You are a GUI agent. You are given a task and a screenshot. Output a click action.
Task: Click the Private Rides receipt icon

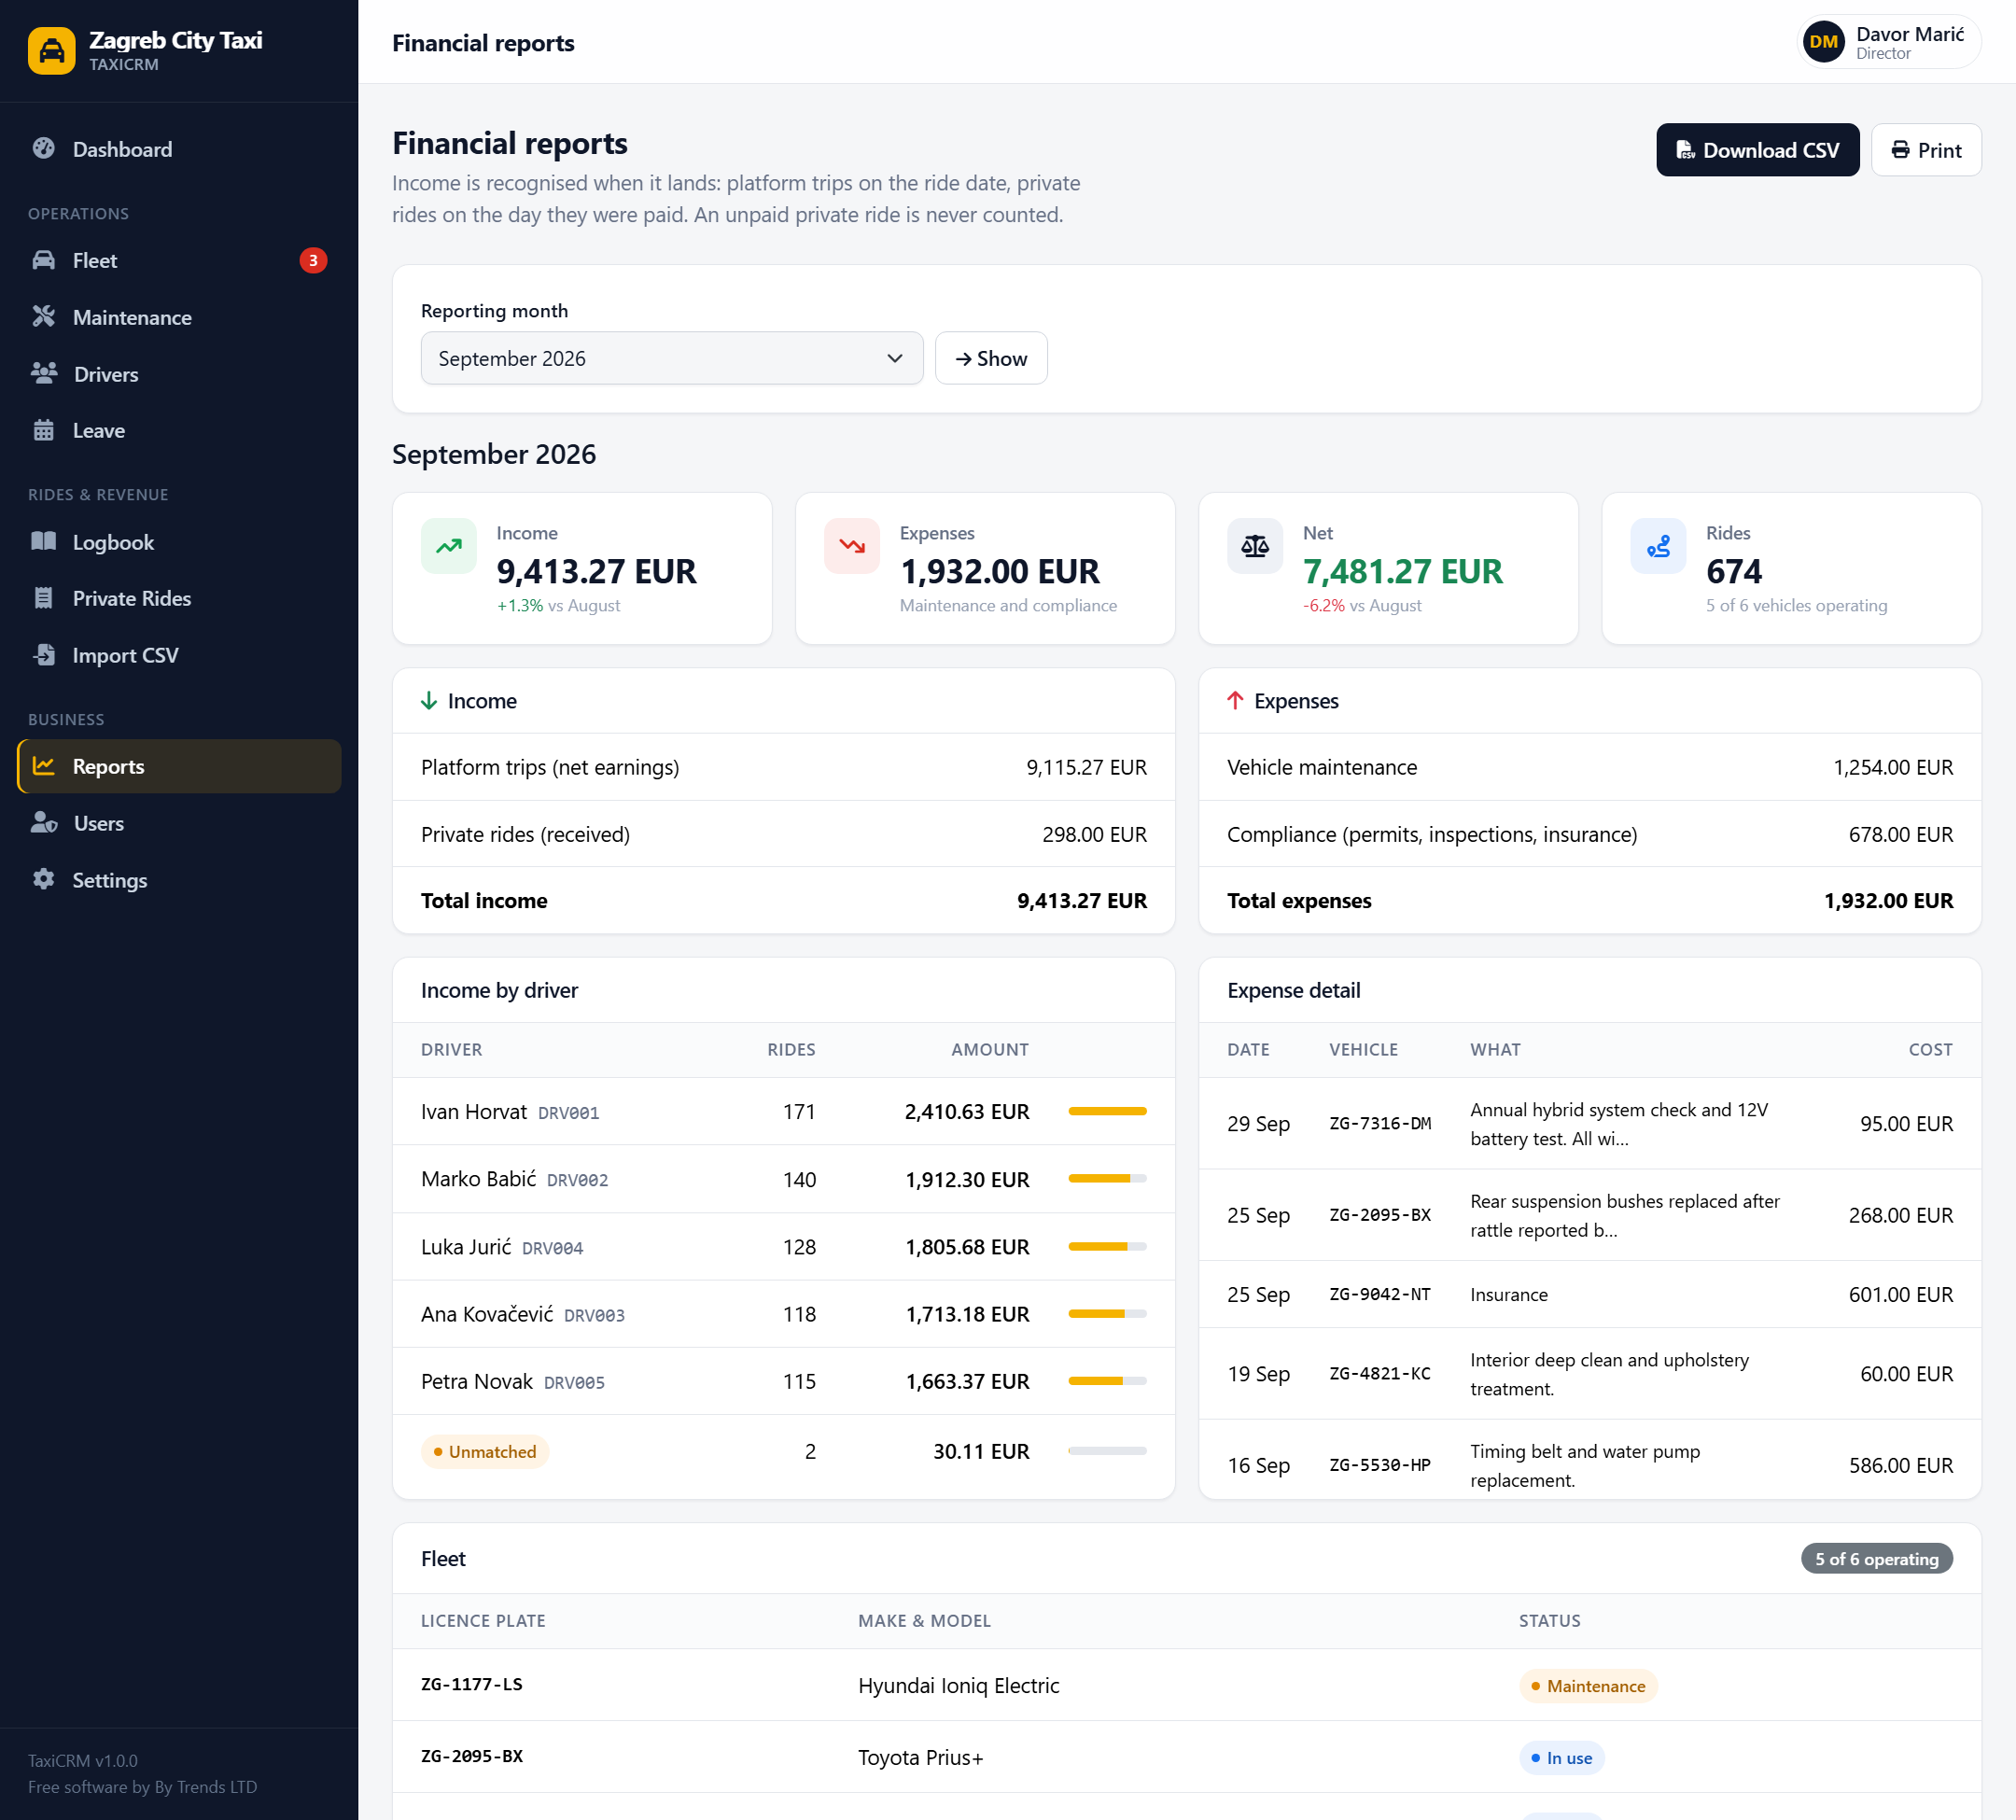click(44, 598)
